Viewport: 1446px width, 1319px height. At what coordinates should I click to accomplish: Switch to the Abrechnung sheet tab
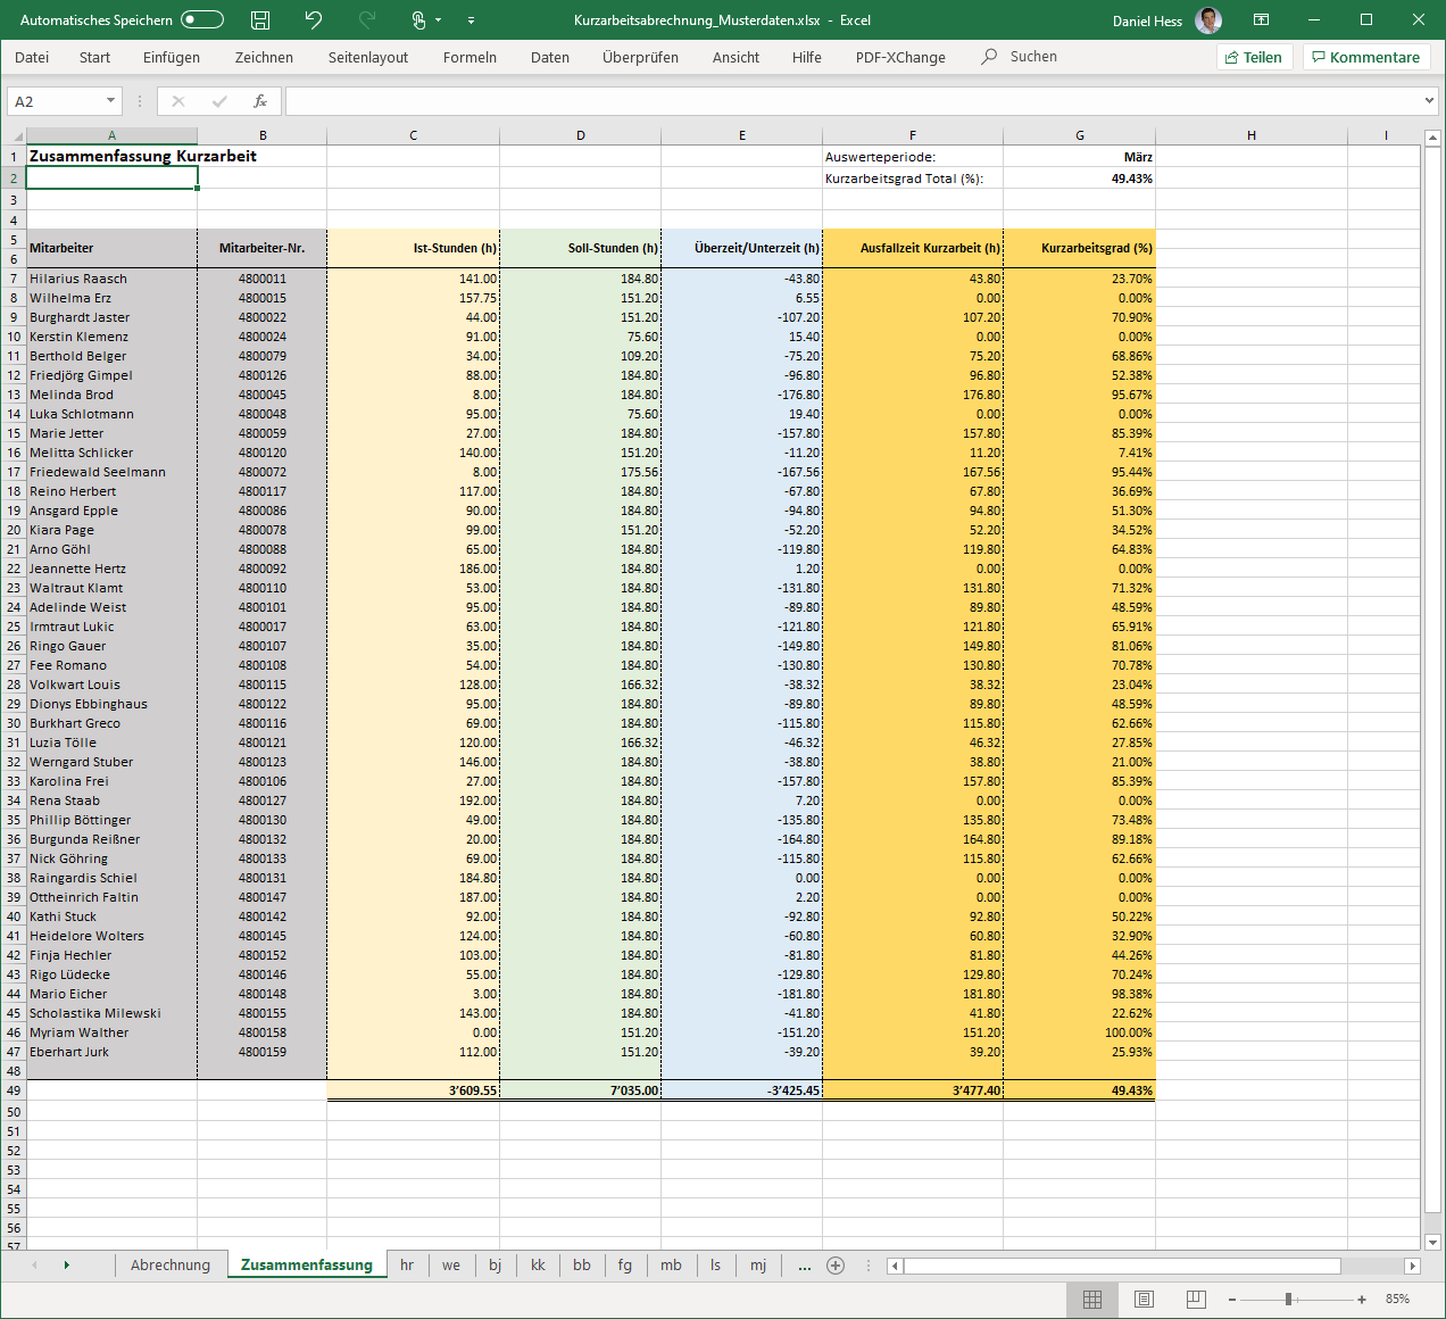click(x=170, y=1265)
